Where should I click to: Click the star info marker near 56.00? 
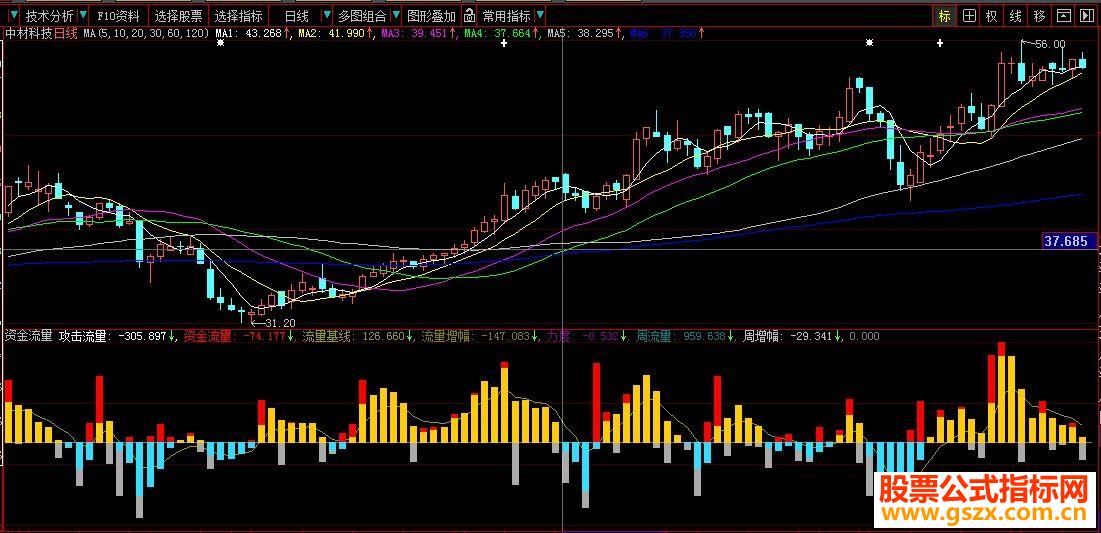click(870, 43)
